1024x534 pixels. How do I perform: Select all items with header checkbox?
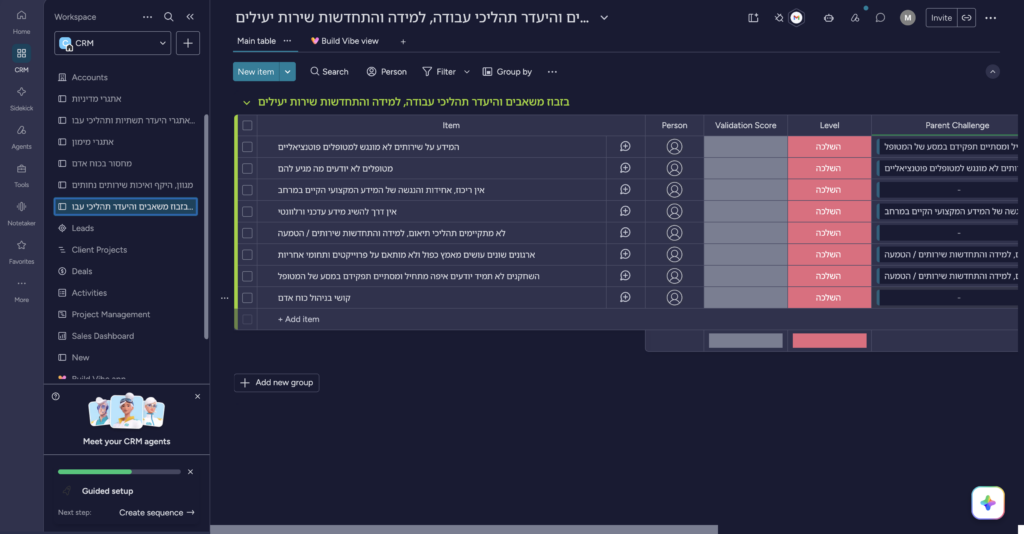(247, 125)
